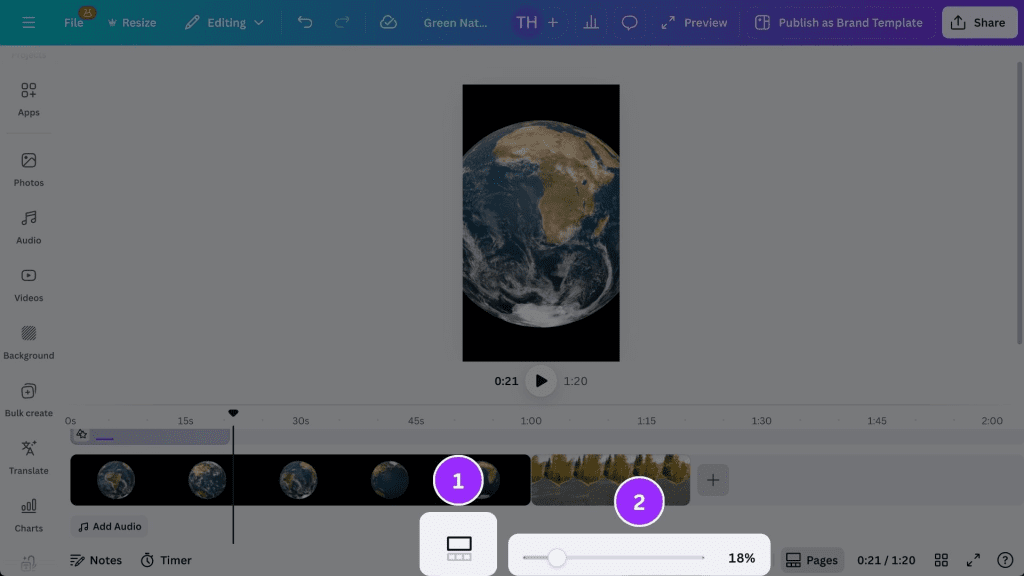Click the cloud save status icon
The width and height of the screenshot is (1024, 576).
click(389, 22)
